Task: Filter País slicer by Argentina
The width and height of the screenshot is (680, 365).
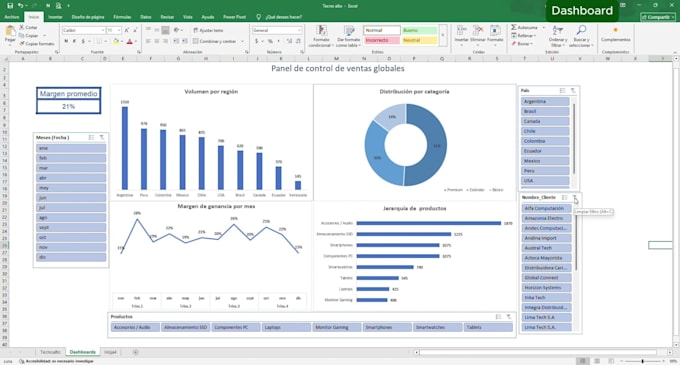Action: (545, 101)
